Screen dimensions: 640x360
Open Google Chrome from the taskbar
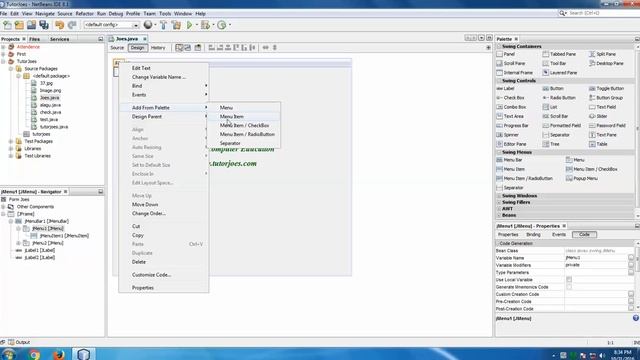(x=34, y=354)
